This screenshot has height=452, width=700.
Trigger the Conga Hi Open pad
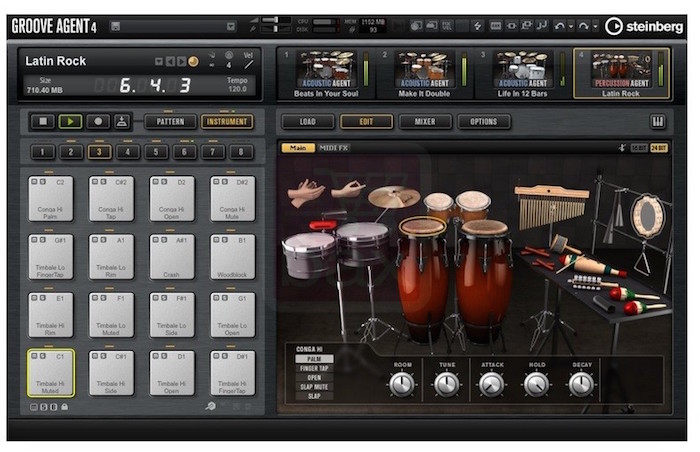(x=172, y=198)
